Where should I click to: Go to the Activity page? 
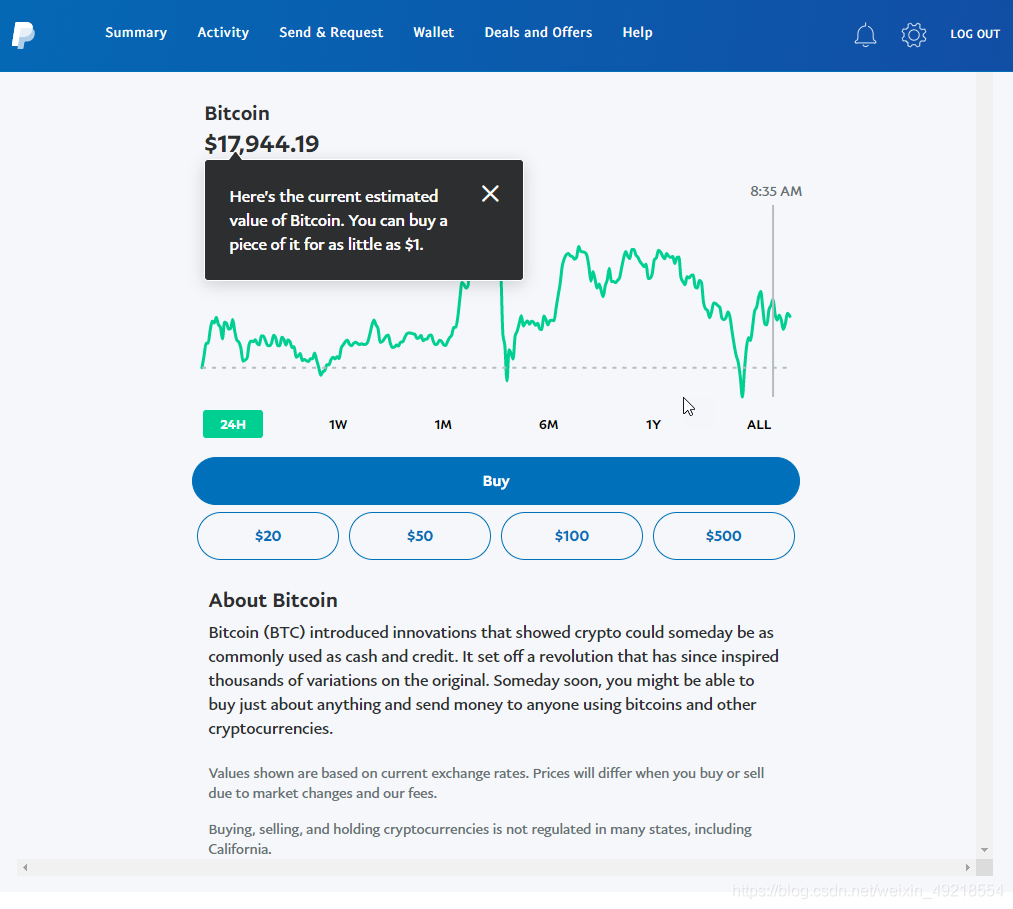click(x=223, y=32)
